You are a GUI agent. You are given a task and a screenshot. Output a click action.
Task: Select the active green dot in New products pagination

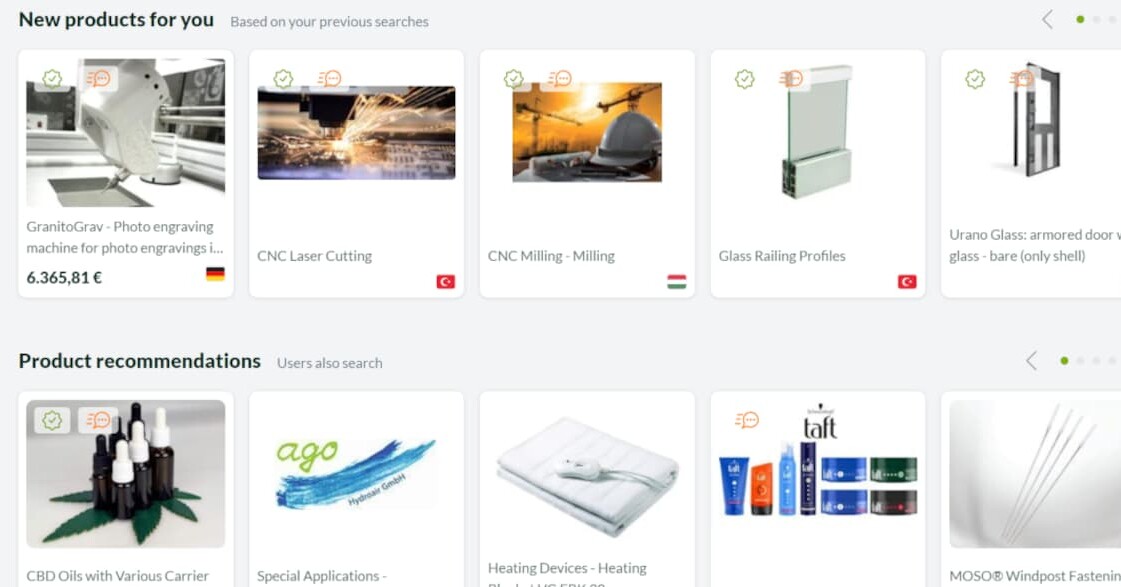click(1080, 20)
